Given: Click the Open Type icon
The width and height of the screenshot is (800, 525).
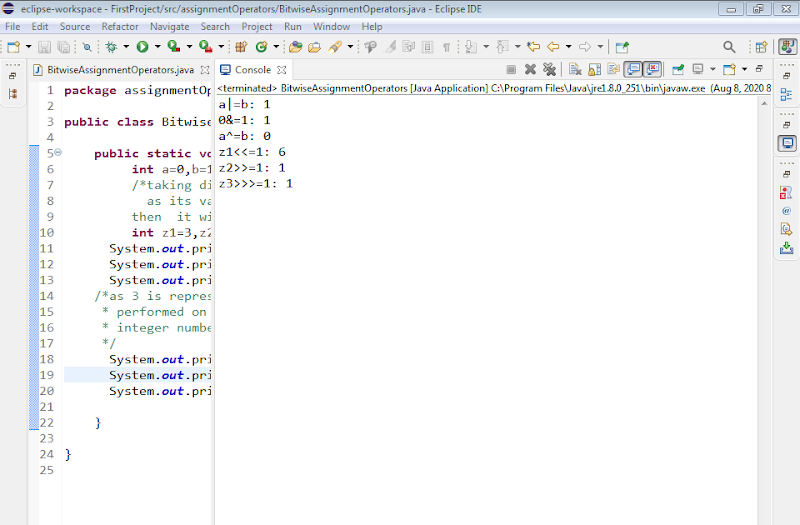Looking at the screenshot, I should pyautogui.click(x=295, y=47).
